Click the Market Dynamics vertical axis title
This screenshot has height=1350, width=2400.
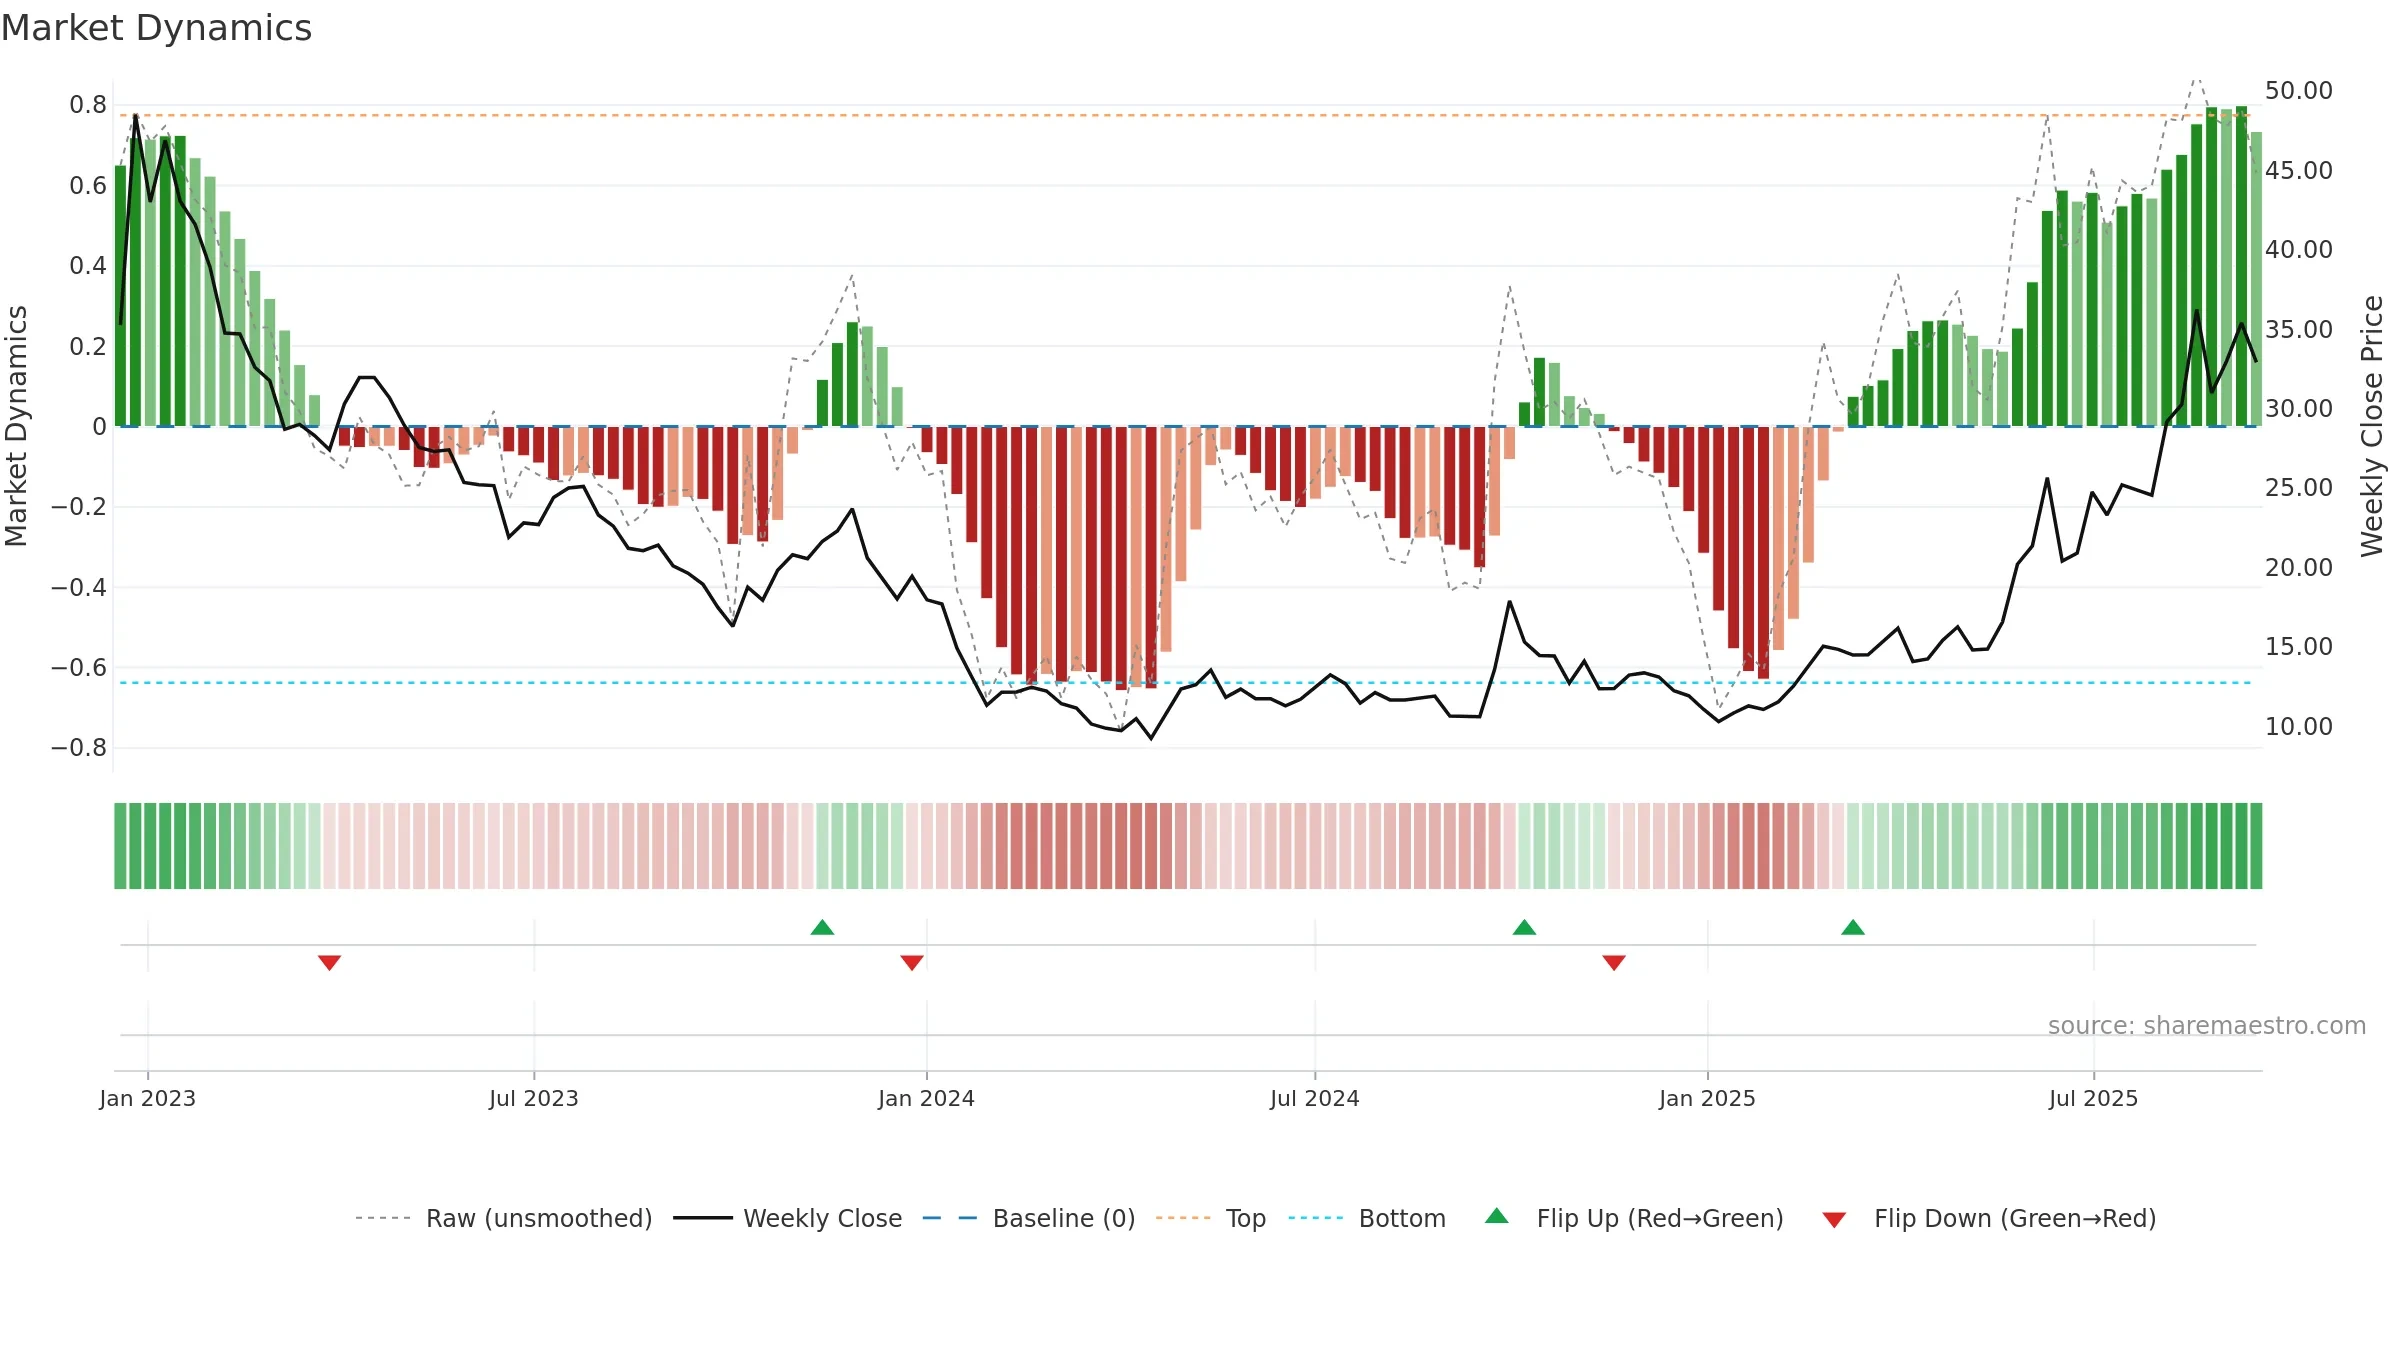(16, 426)
